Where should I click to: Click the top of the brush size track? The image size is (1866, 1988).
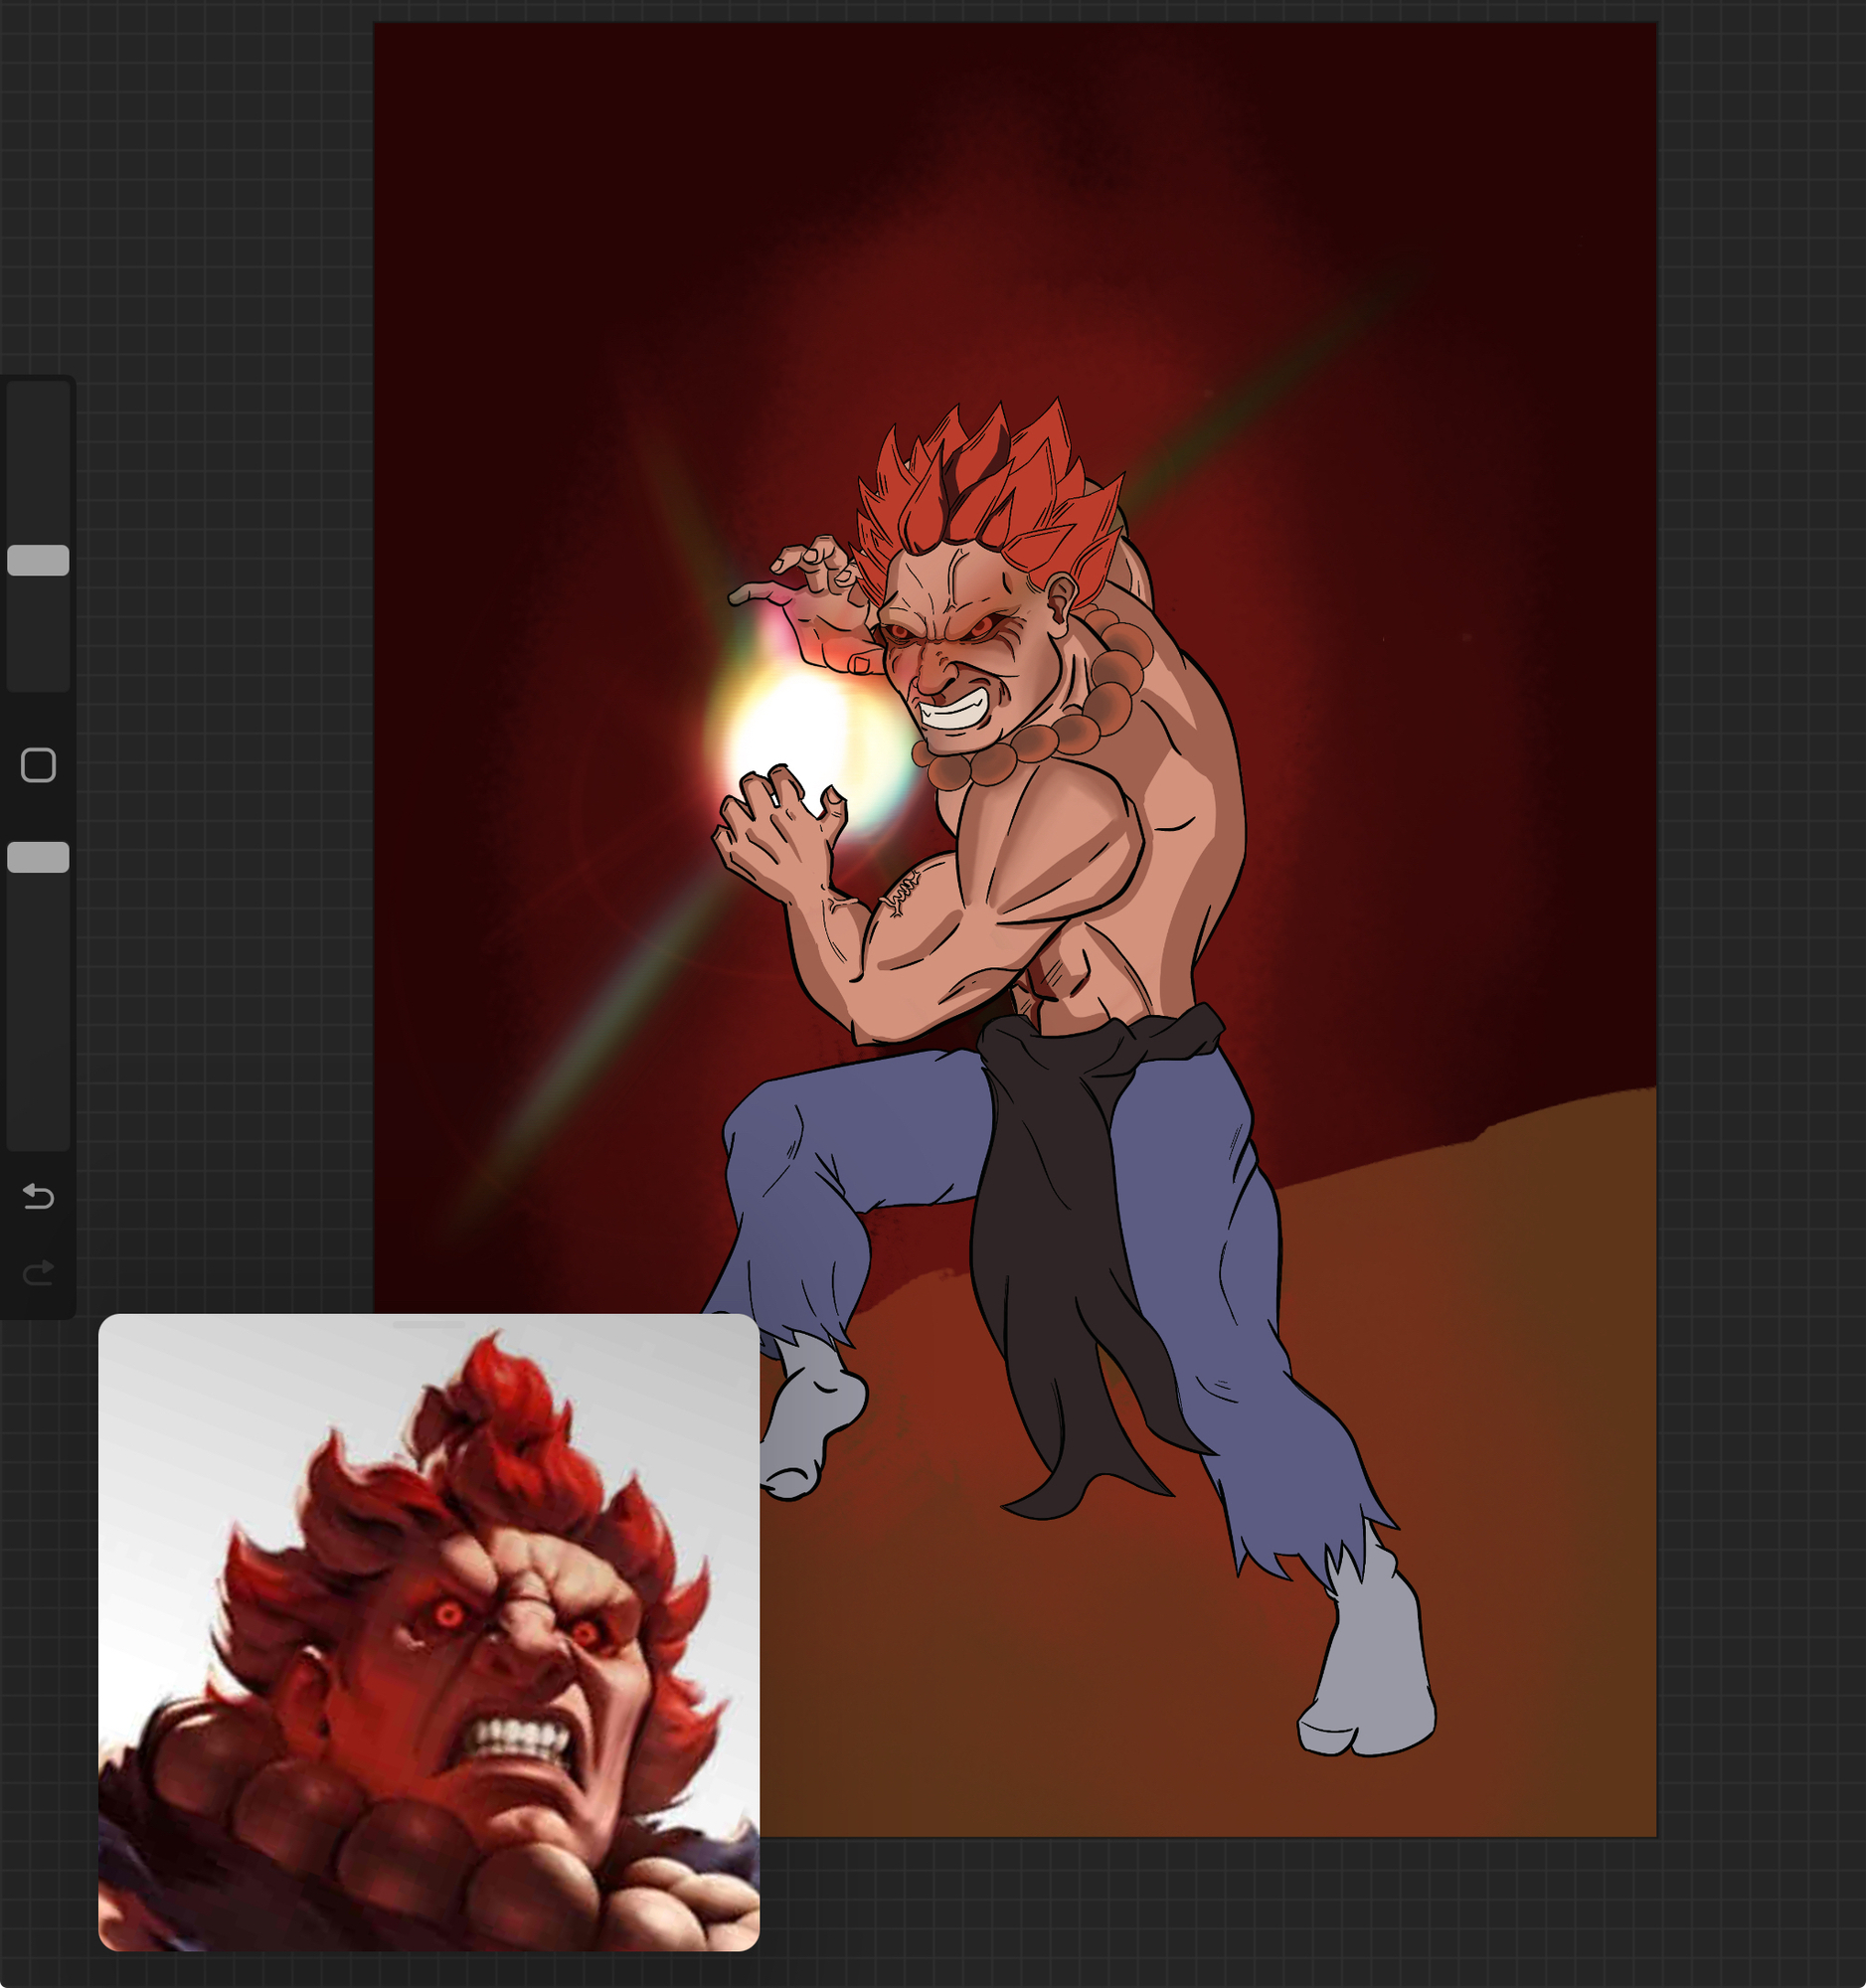38,400
